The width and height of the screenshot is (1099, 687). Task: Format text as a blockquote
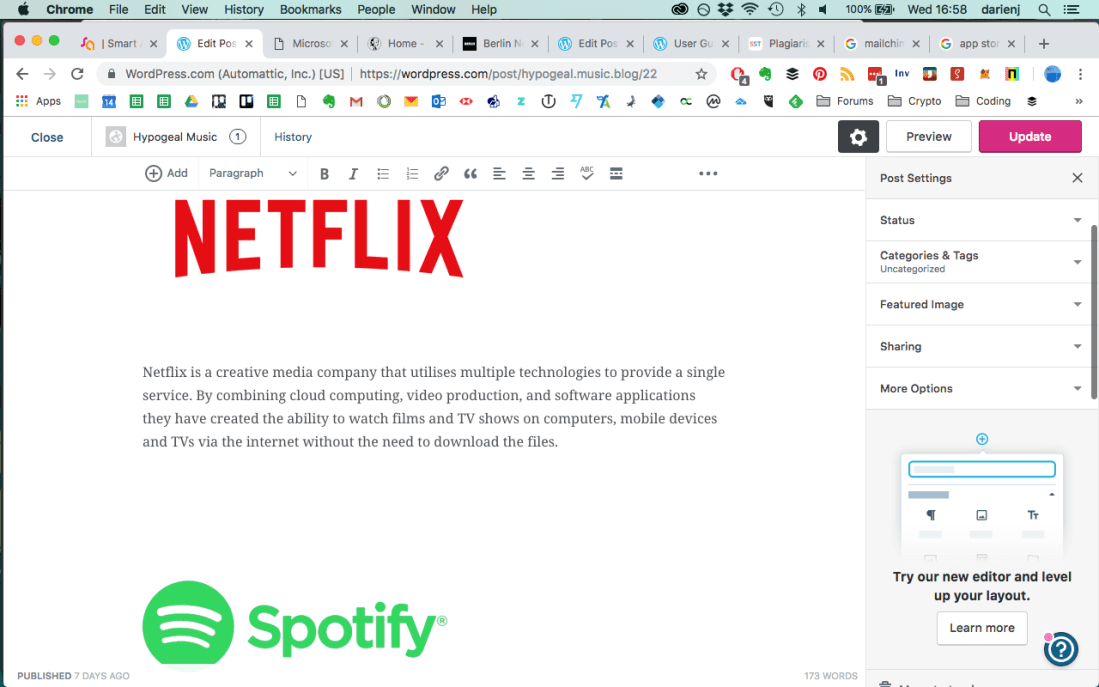coord(470,173)
